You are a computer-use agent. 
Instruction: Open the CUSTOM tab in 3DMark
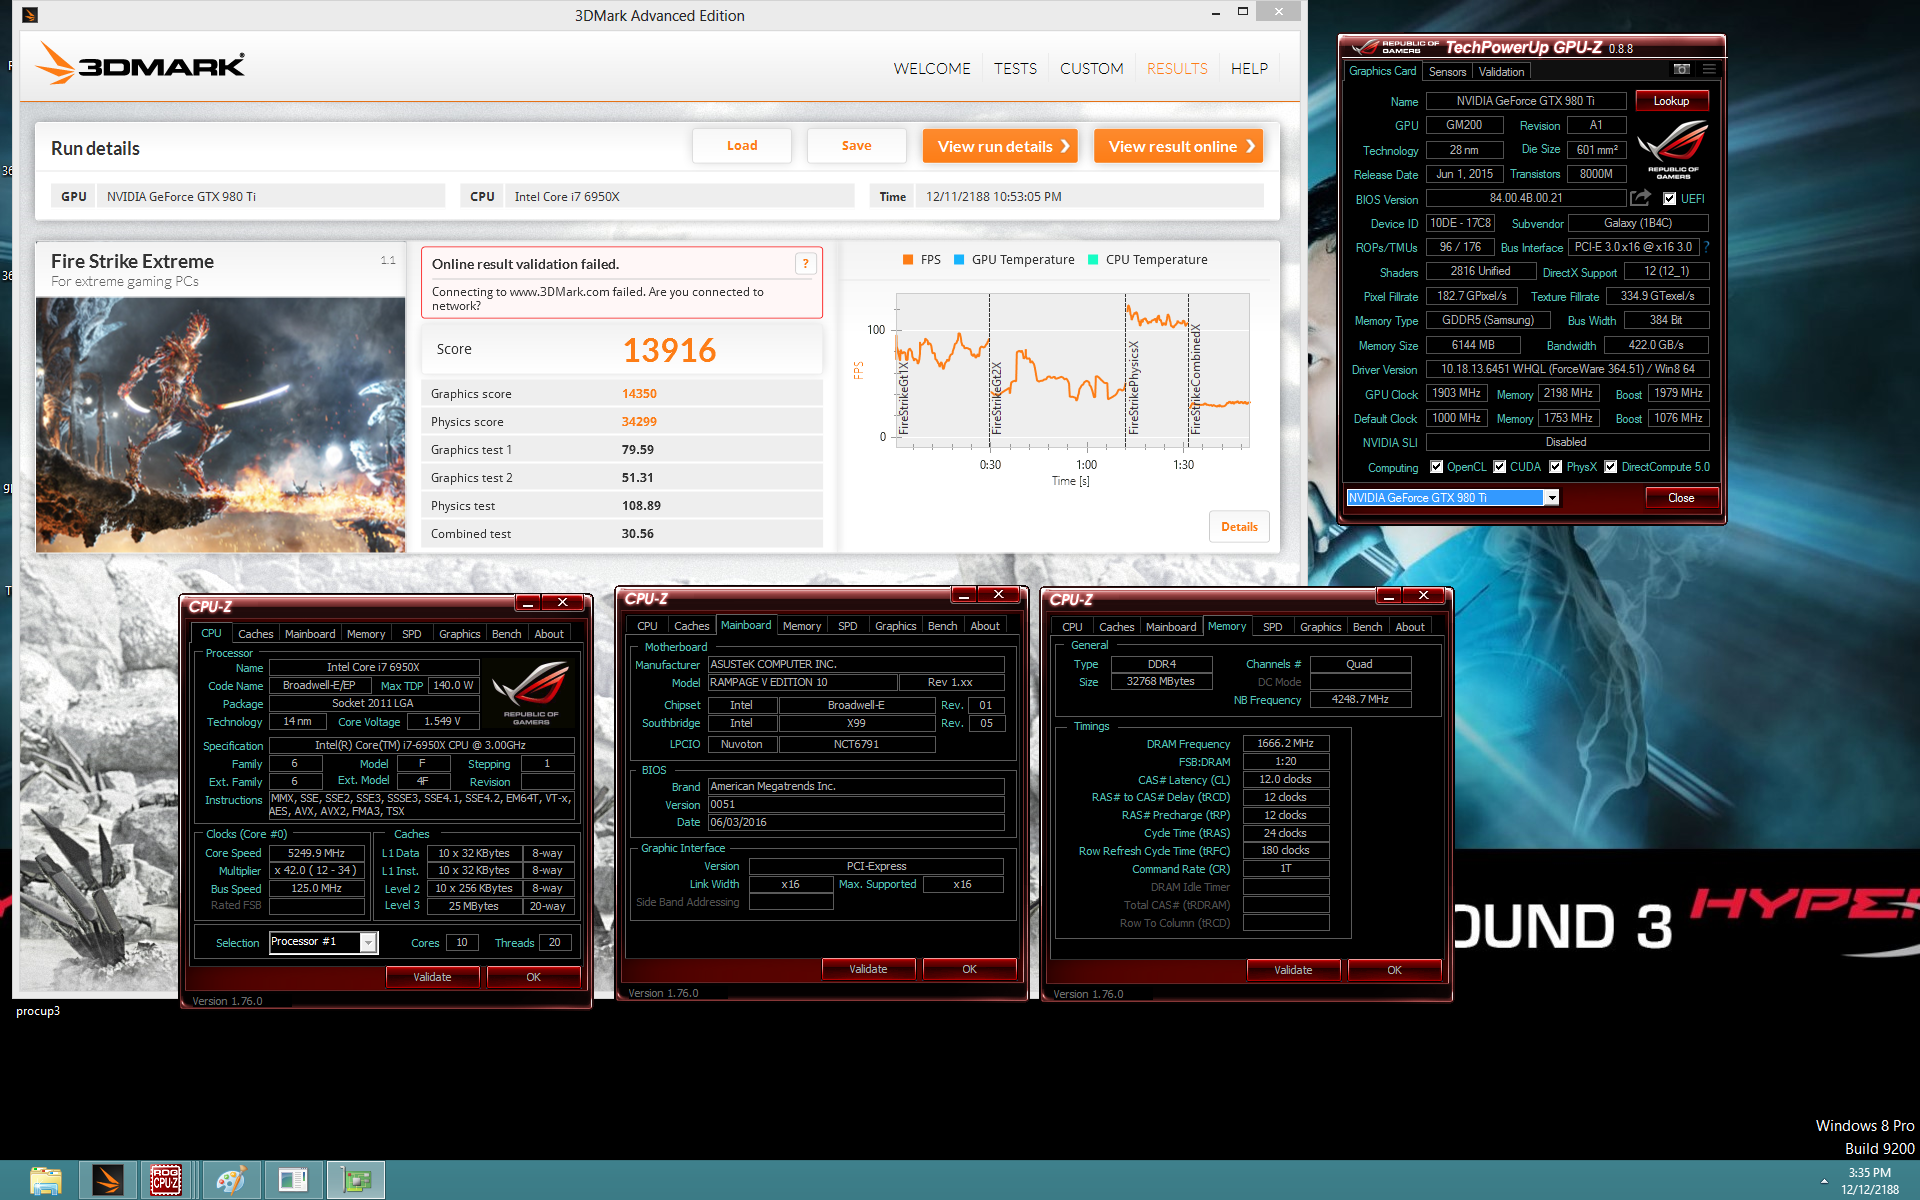[x=1091, y=68]
